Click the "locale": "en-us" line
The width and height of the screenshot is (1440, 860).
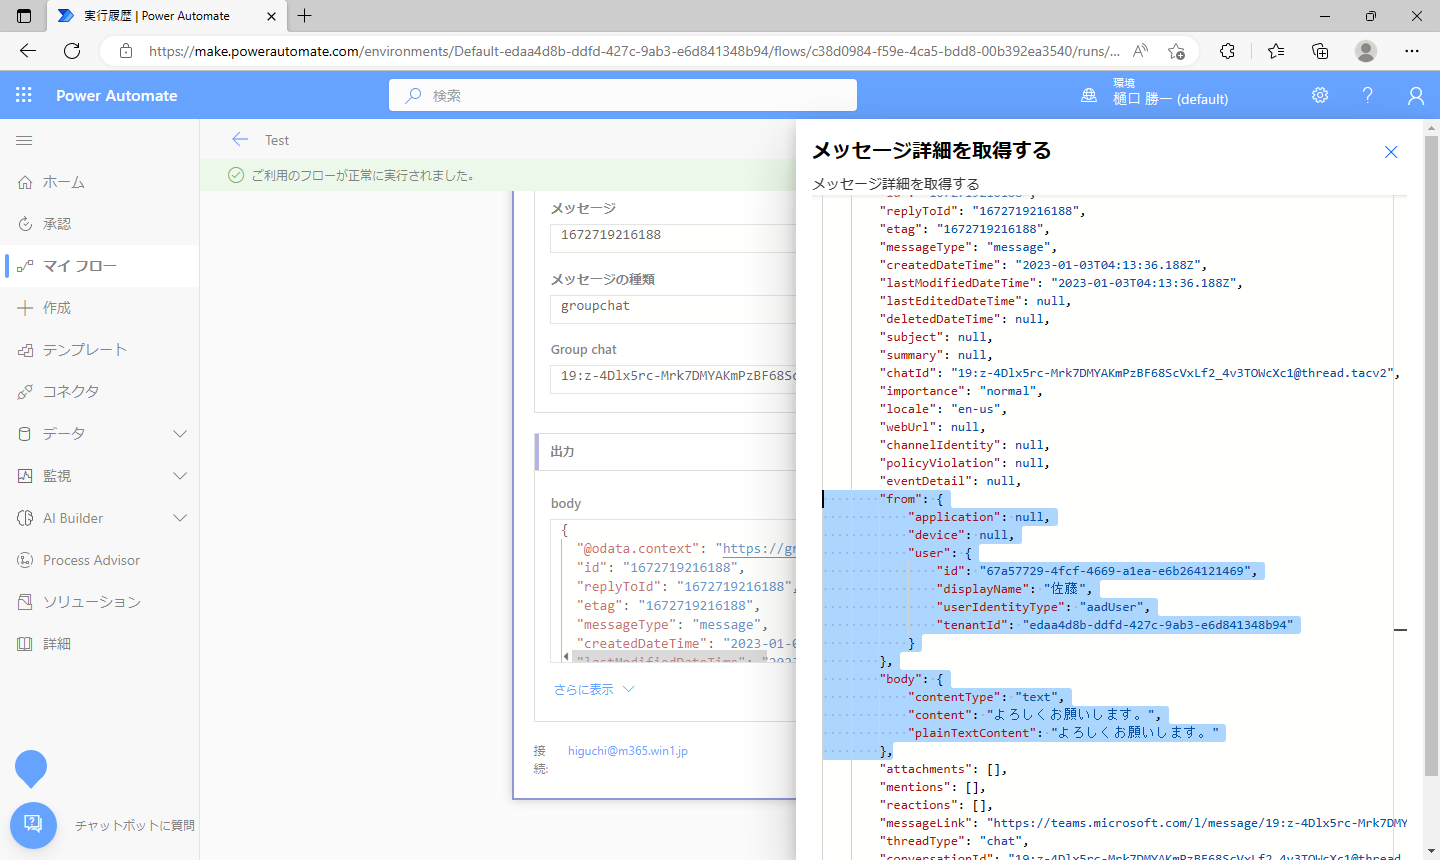pos(943,409)
